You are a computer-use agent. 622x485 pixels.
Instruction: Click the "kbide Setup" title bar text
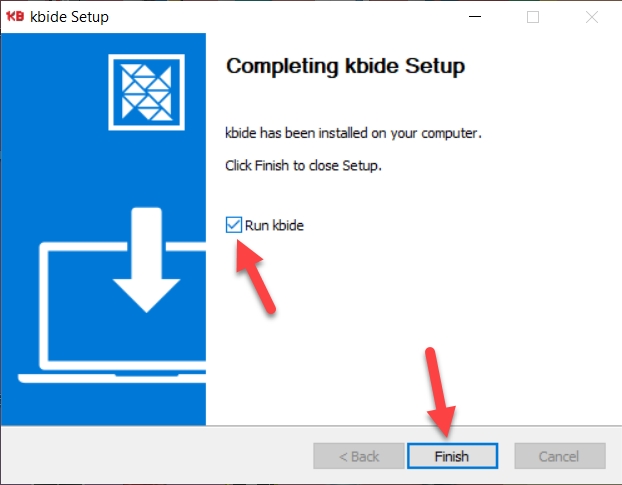(71, 17)
